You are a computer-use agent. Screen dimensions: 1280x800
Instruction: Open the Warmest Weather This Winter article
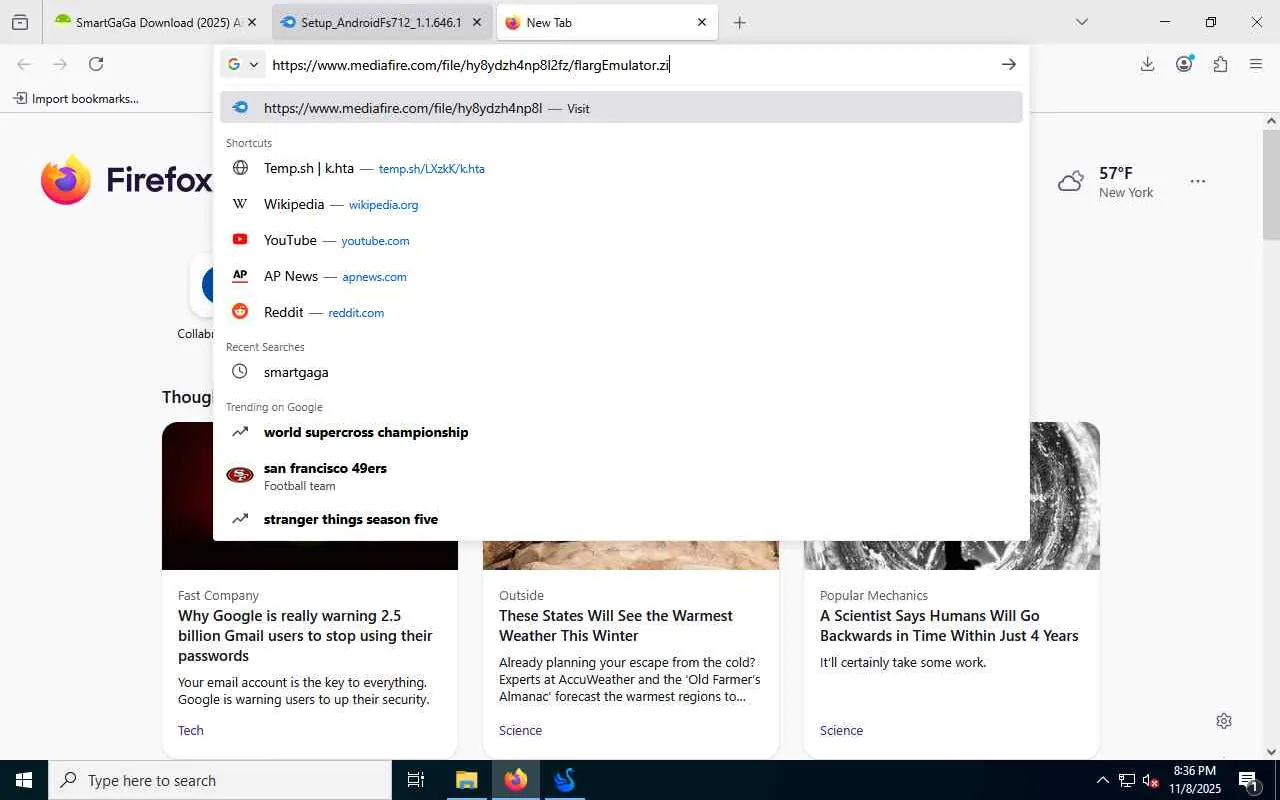616,626
